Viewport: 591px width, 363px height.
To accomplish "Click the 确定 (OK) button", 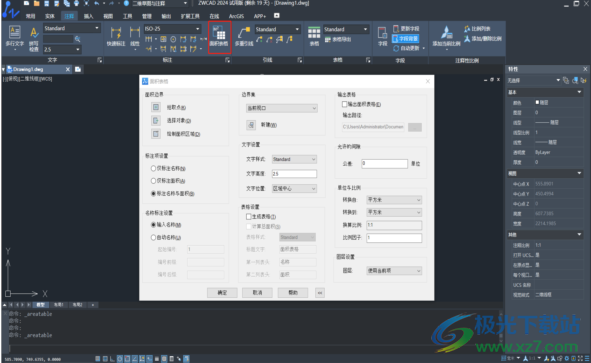I will click(x=222, y=293).
